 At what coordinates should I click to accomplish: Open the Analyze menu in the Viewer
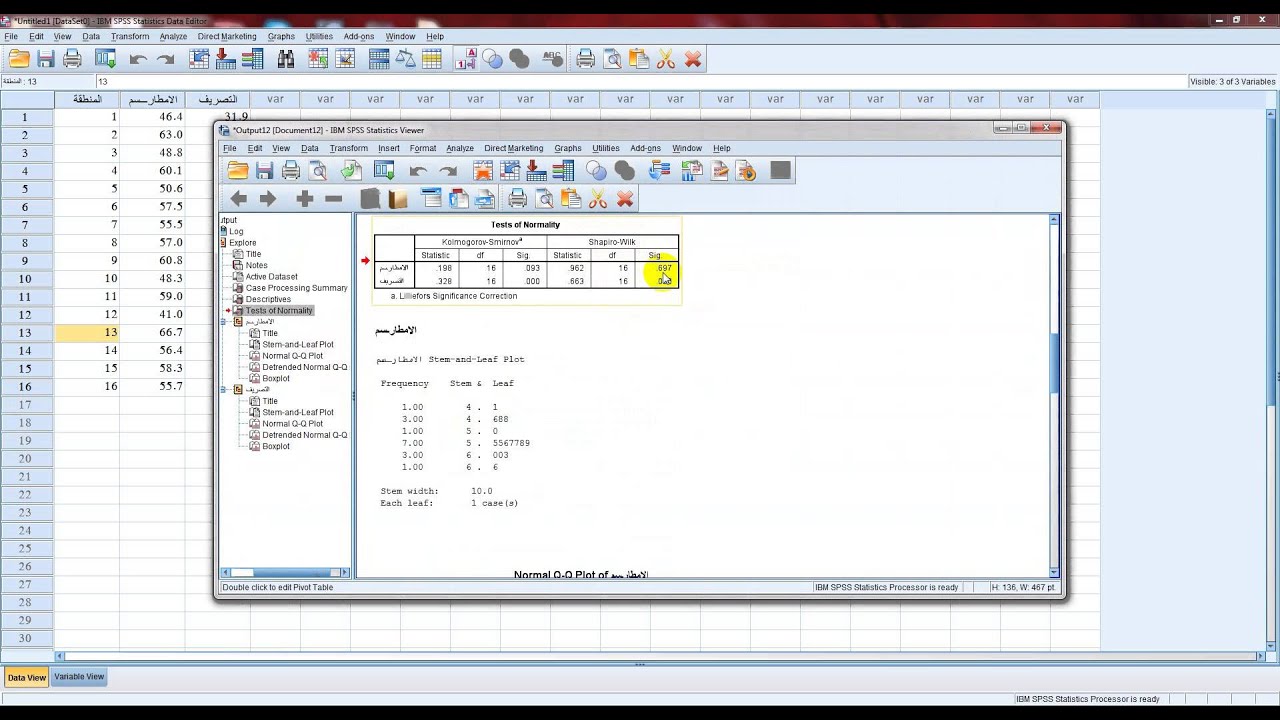[x=459, y=148]
